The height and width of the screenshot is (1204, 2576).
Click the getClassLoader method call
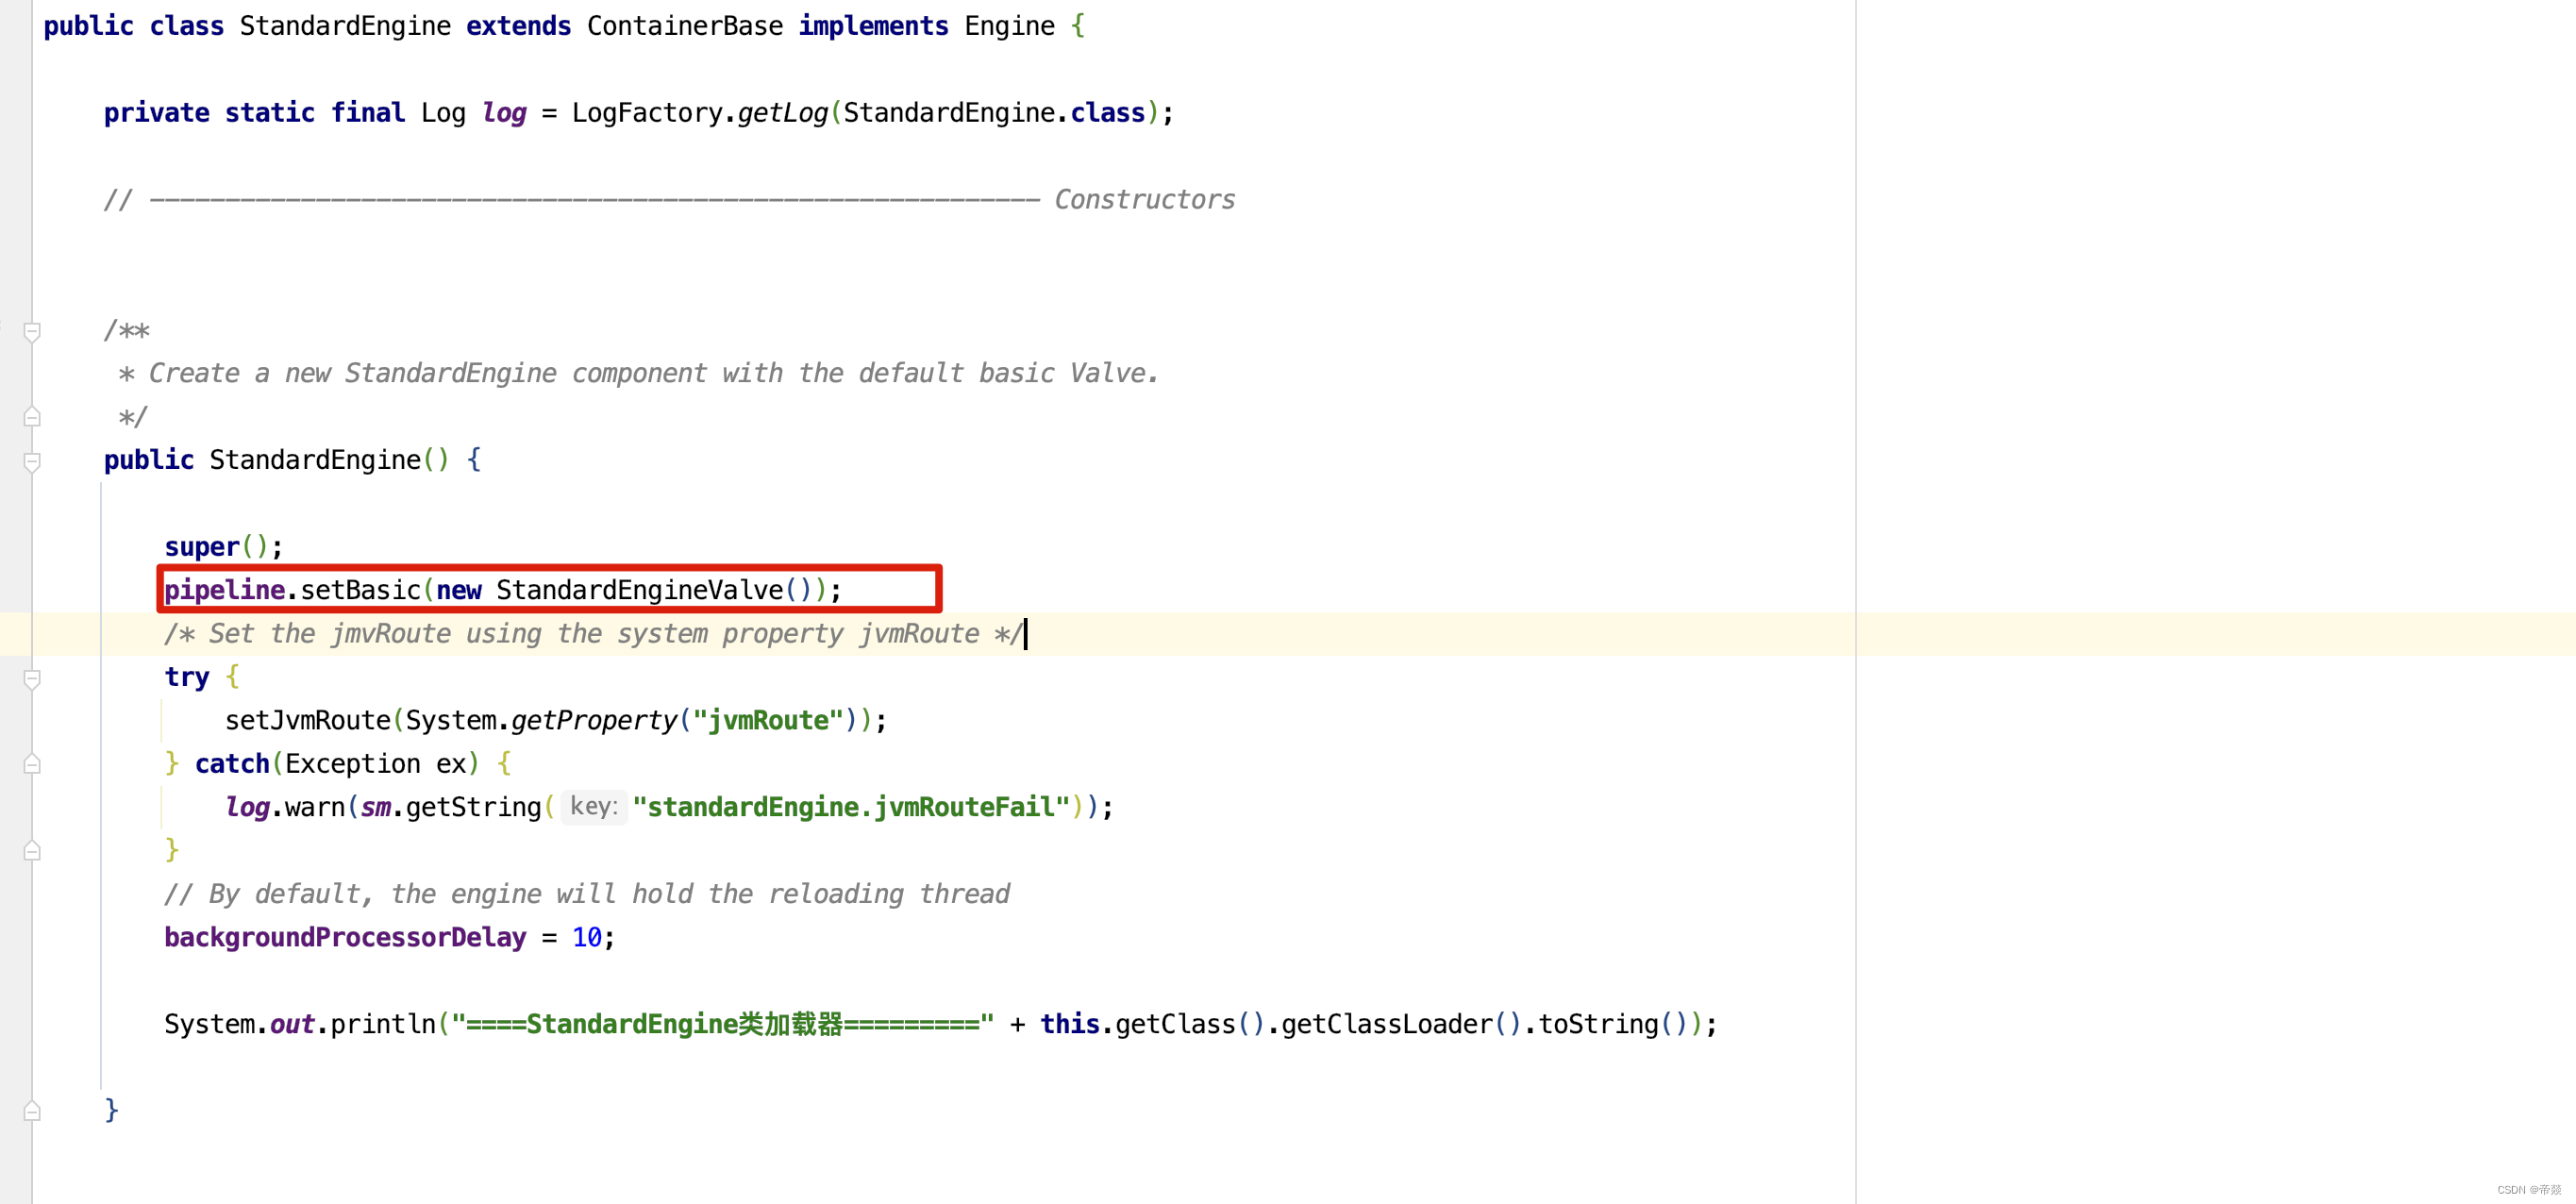click(x=1386, y=1024)
